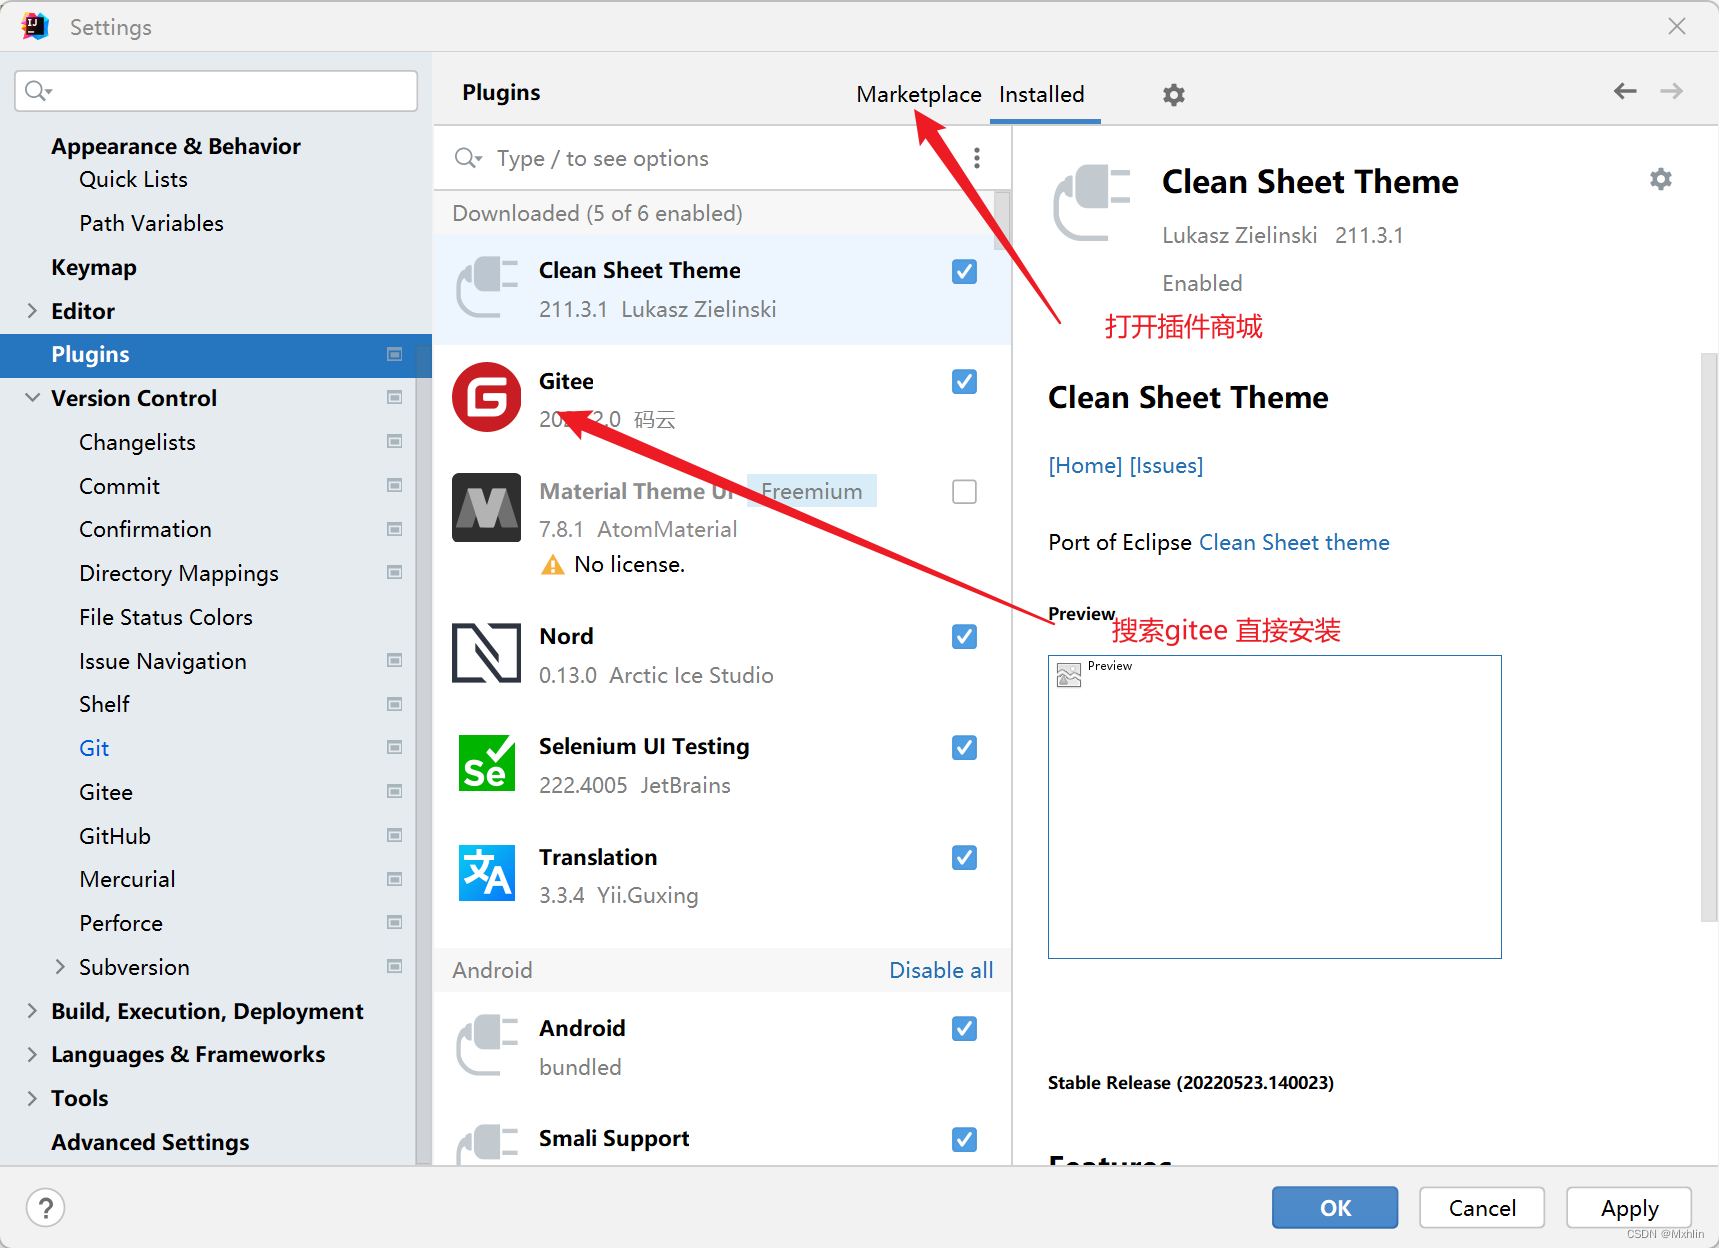This screenshot has height=1248, width=1719.
Task: Click the plugin details vertical scrollbar
Action: tap(1709, 636)
